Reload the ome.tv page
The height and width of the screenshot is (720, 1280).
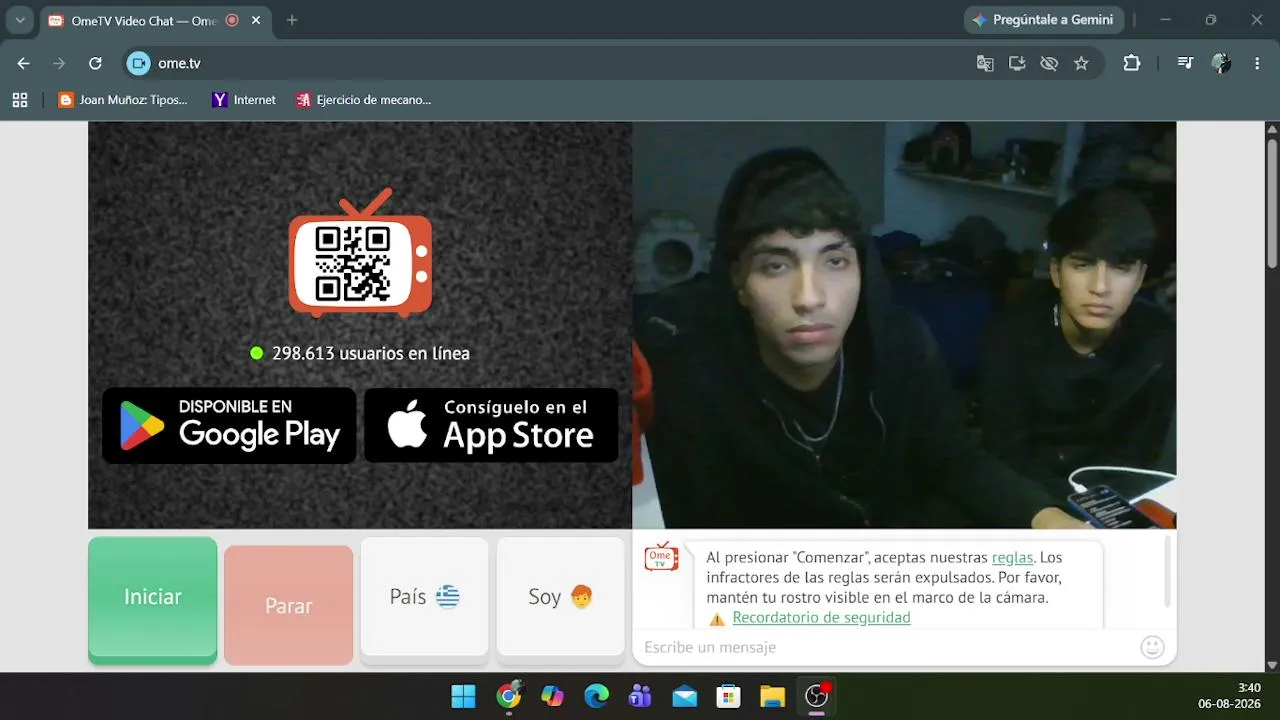95,63
